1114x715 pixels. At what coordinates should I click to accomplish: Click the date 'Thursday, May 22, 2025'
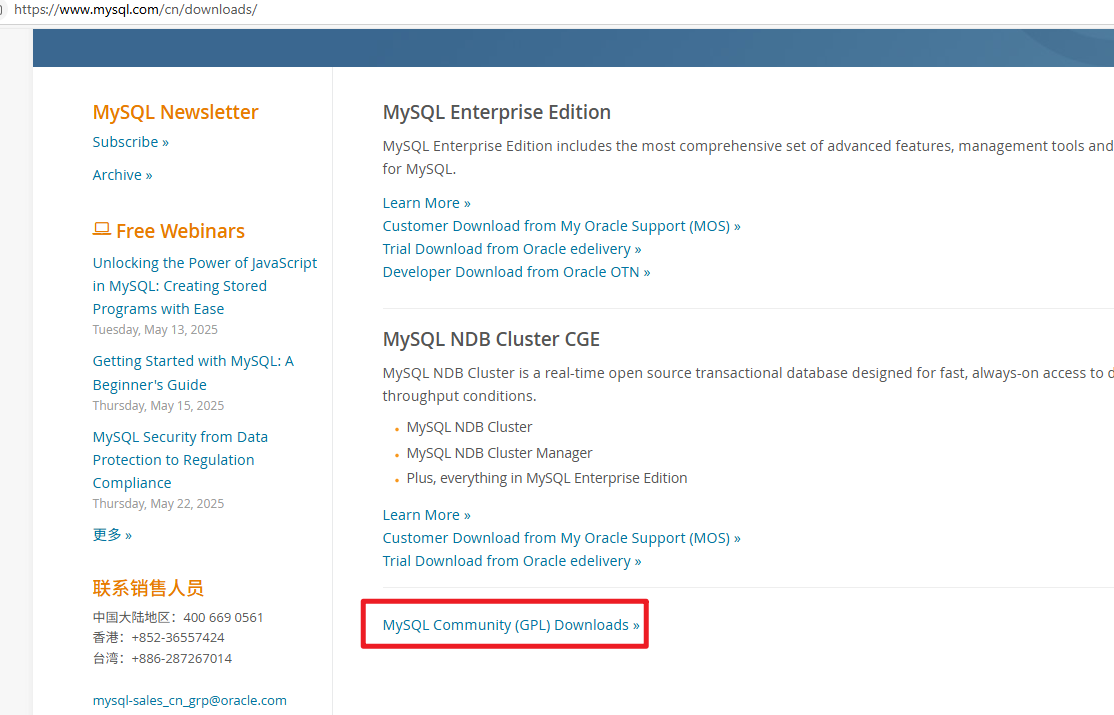[158, 504]
